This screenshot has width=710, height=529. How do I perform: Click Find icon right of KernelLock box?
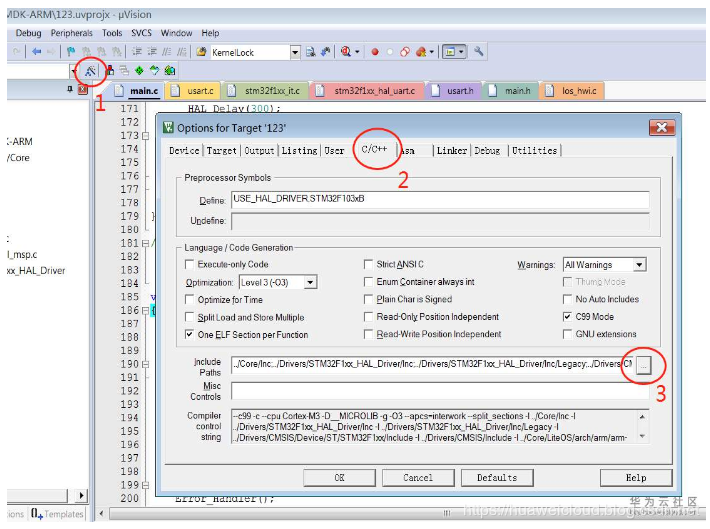click(311, 52)
